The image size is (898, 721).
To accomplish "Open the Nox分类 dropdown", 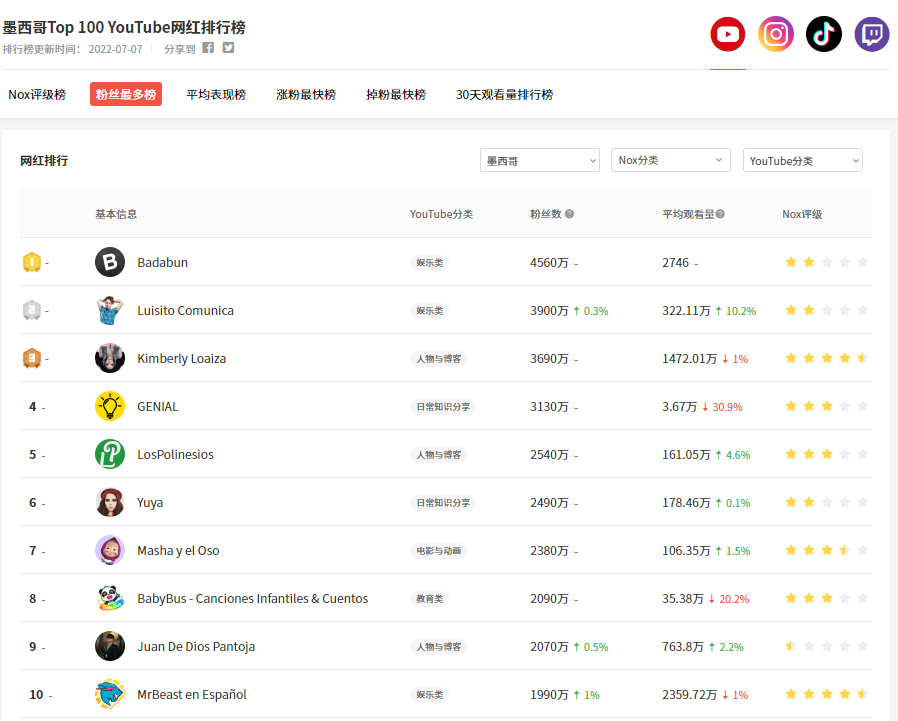I will point(670,161).
